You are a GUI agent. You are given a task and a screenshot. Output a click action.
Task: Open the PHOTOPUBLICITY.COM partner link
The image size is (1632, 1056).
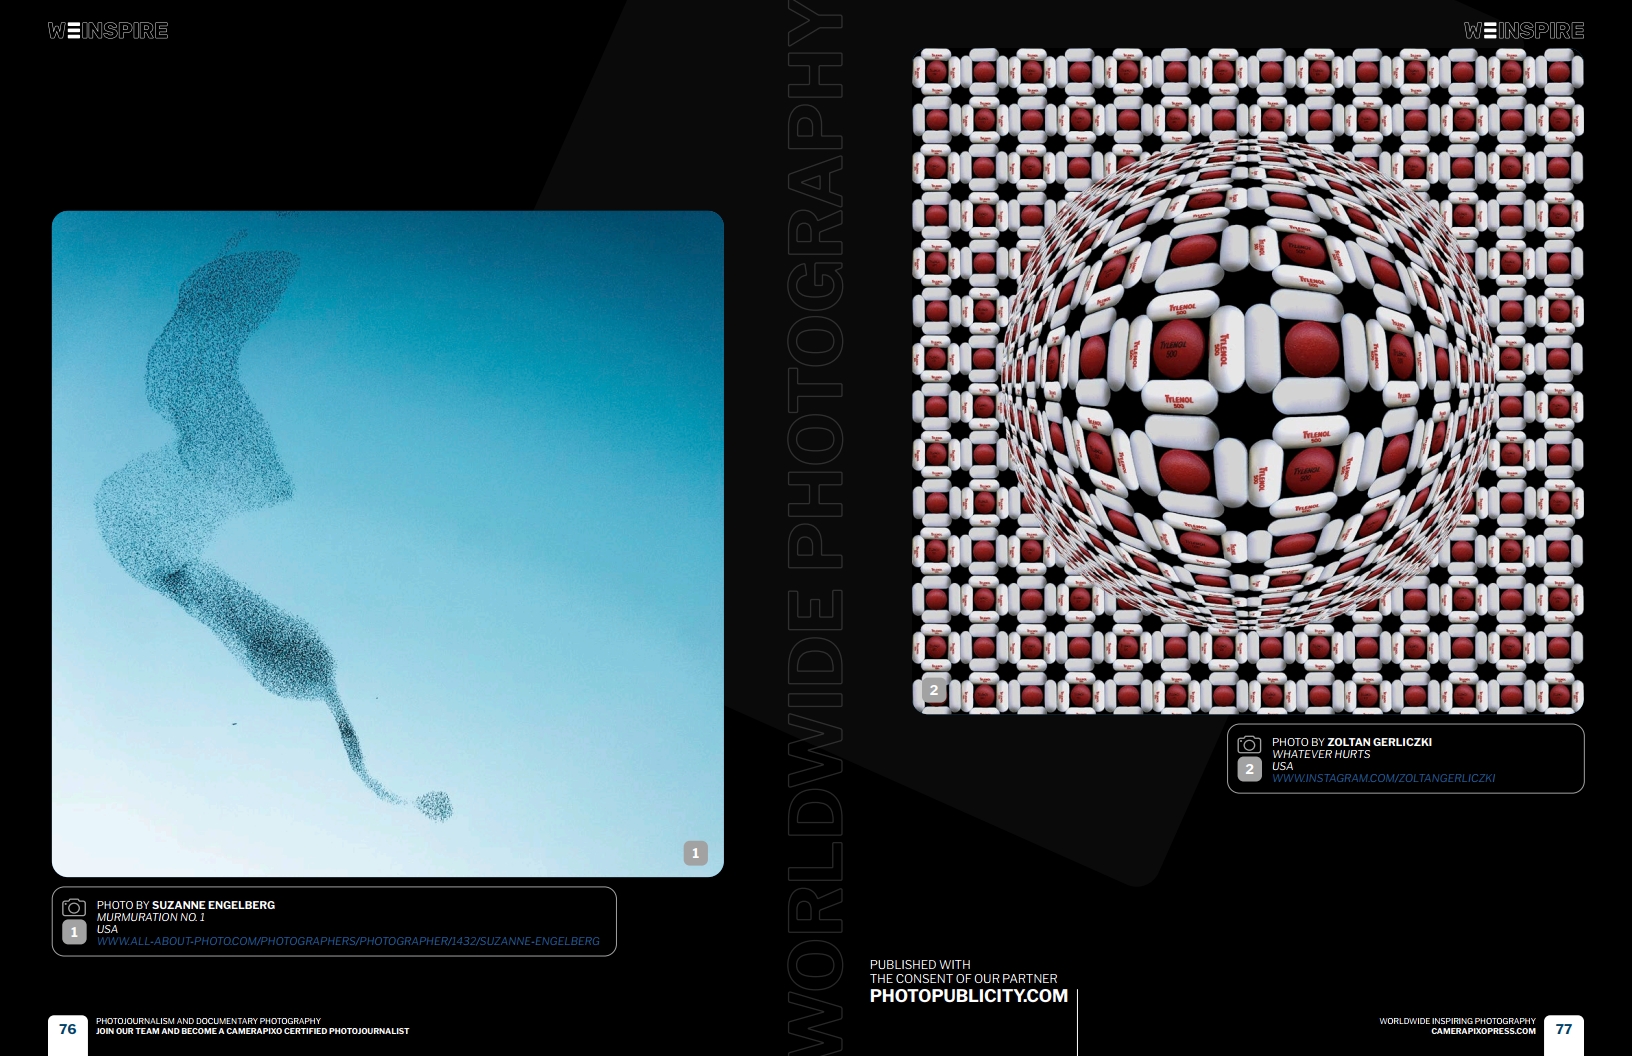(969, 996)
